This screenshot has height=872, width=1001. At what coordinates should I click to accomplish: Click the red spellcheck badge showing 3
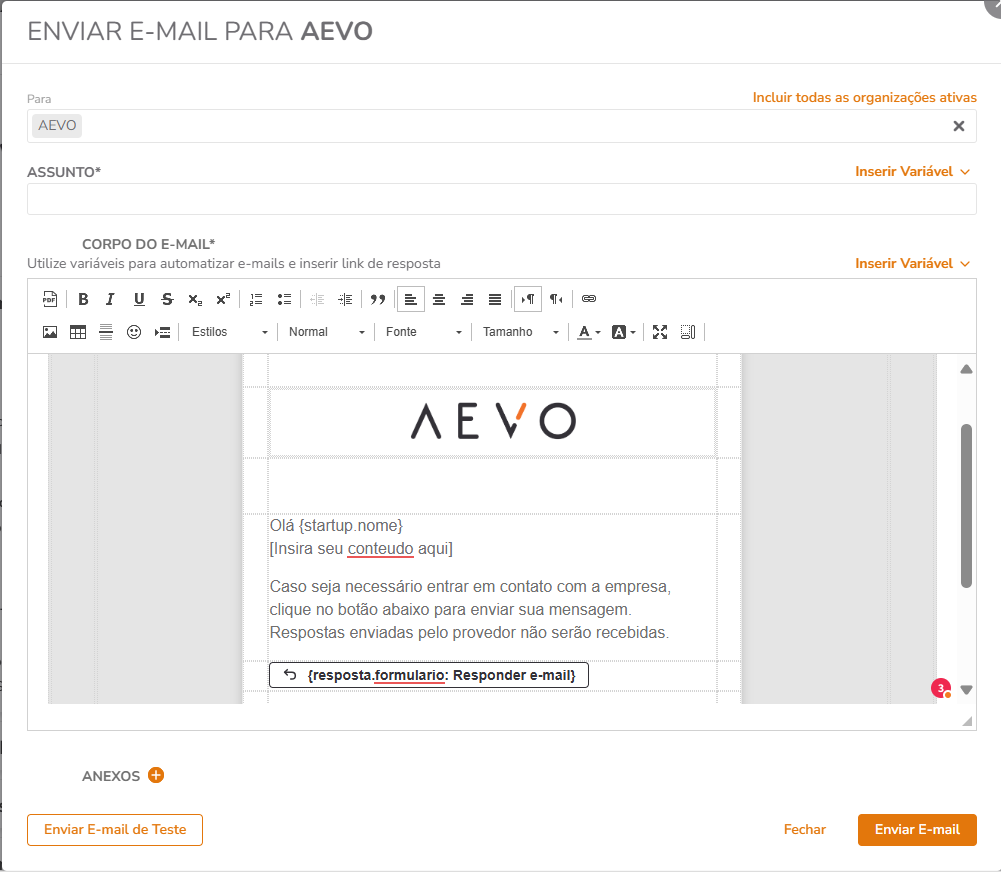(940, 688)
